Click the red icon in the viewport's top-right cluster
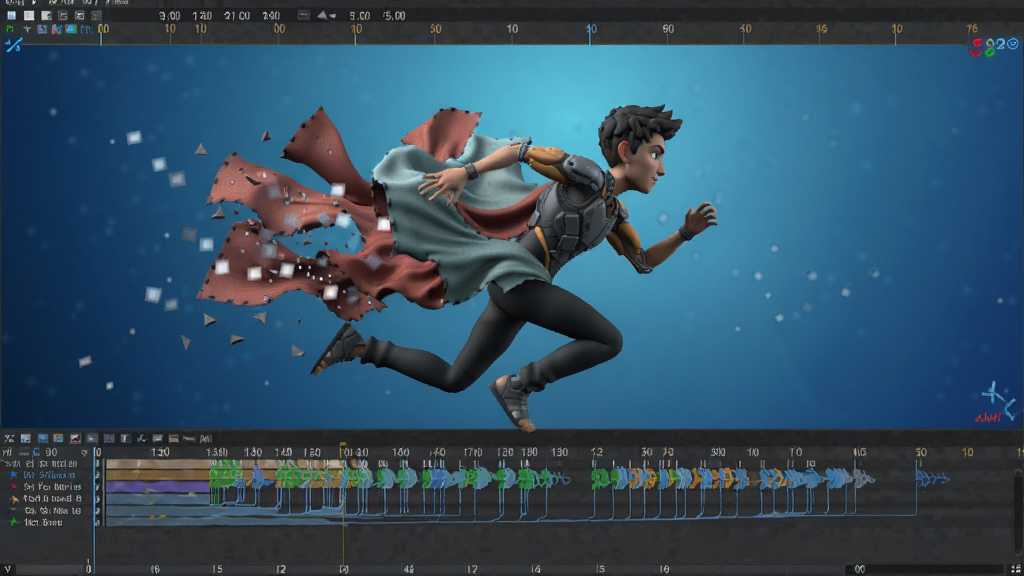 coord(976,47)
